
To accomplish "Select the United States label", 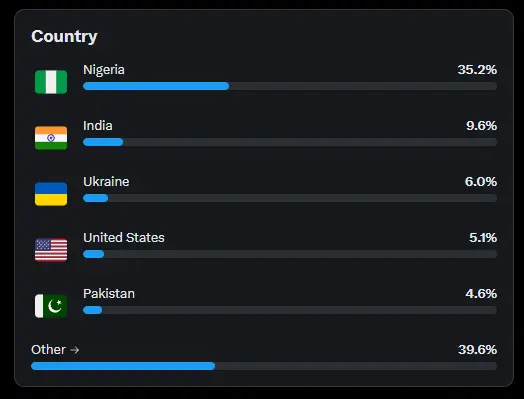I will tap(124, 238).
